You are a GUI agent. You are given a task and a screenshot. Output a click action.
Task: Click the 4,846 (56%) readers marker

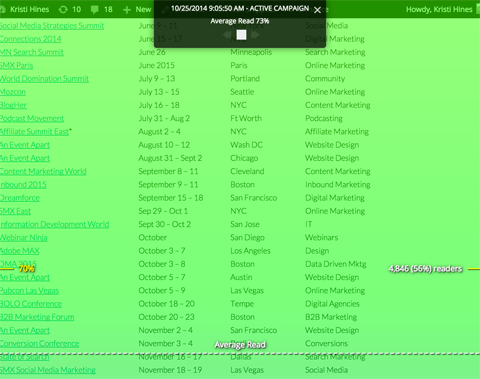click(x=426, y=269)
